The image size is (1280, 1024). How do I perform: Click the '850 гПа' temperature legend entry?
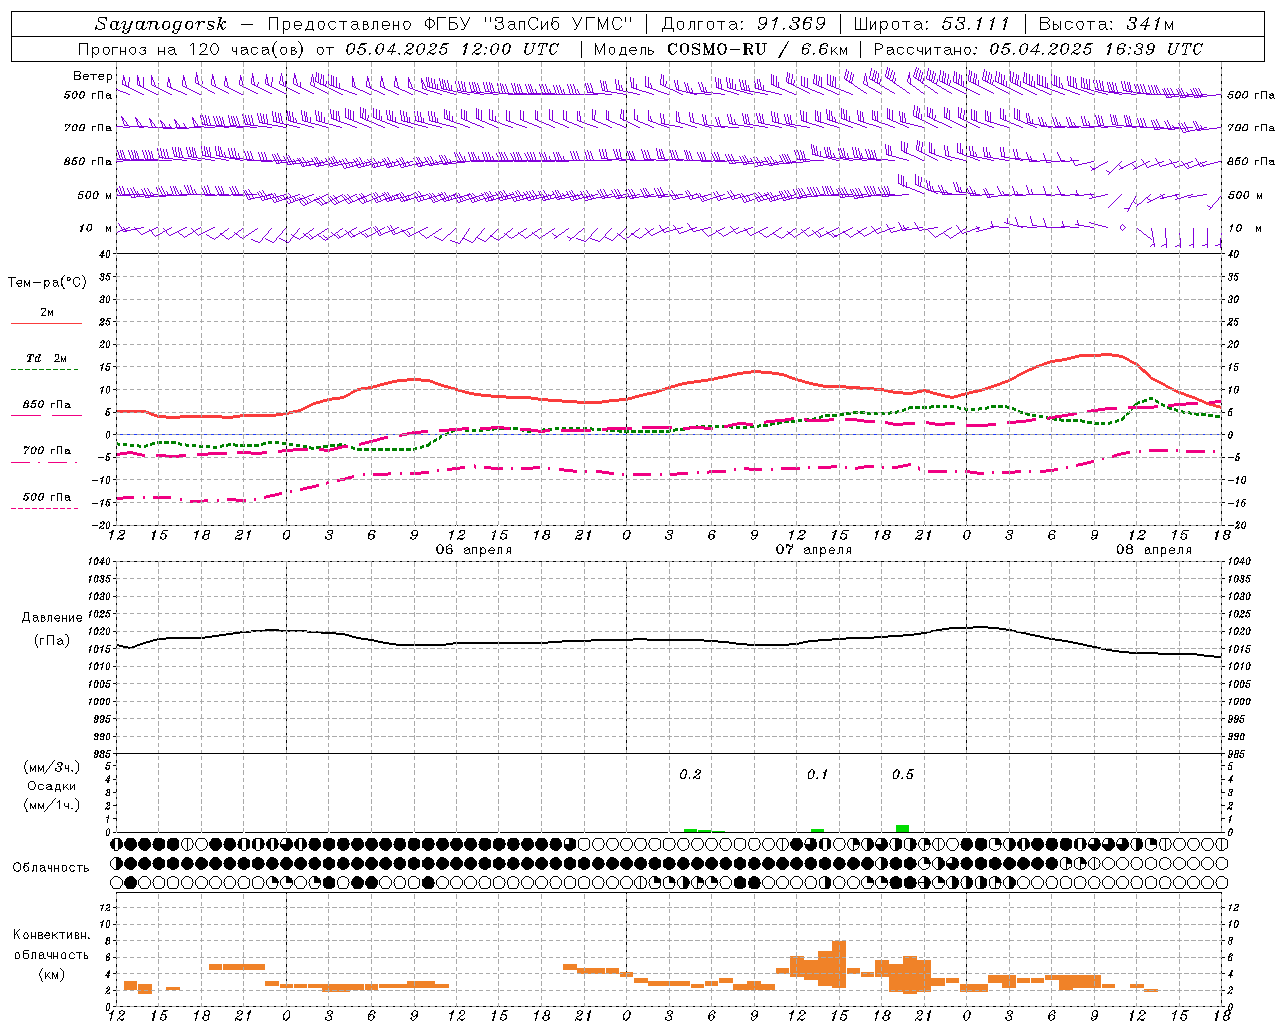[x=46, y=405]
